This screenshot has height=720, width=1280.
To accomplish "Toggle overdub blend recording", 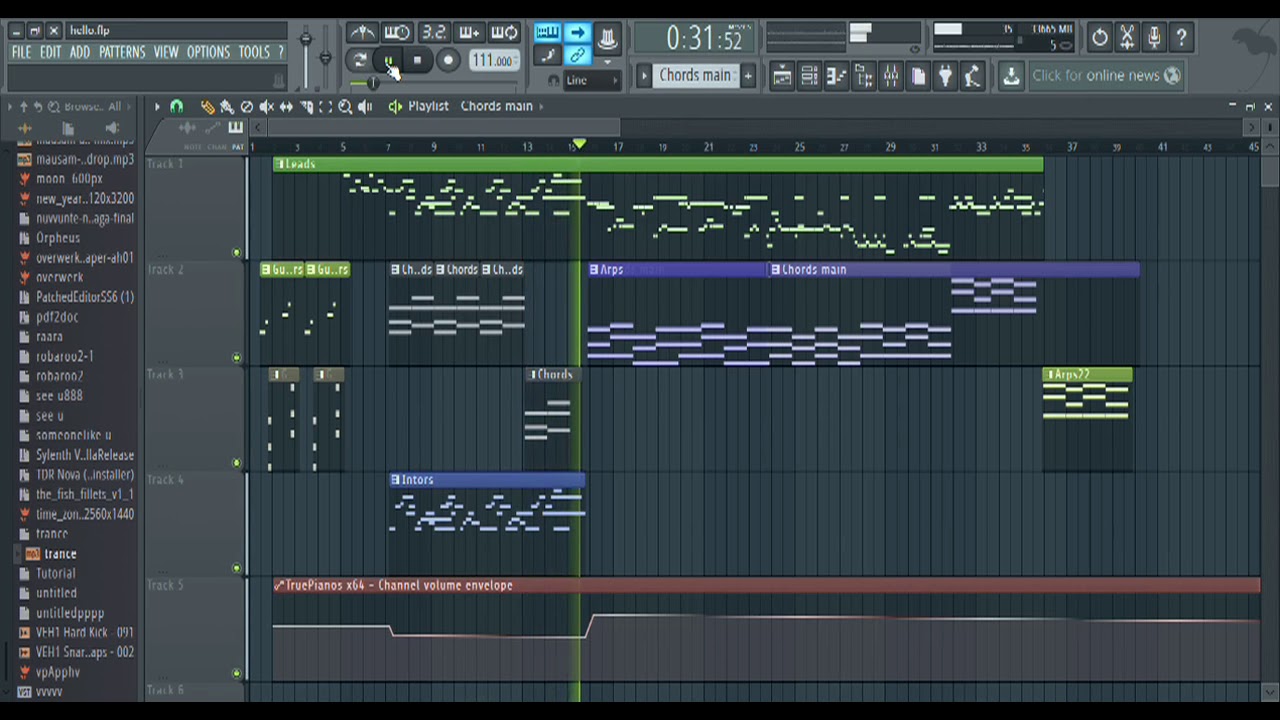I will tap(469, 33).
